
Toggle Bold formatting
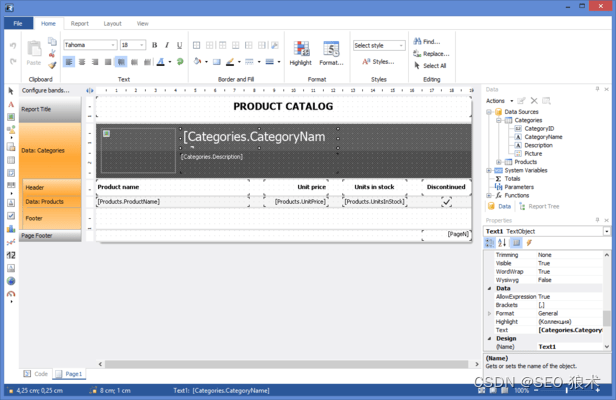point(154,45)
